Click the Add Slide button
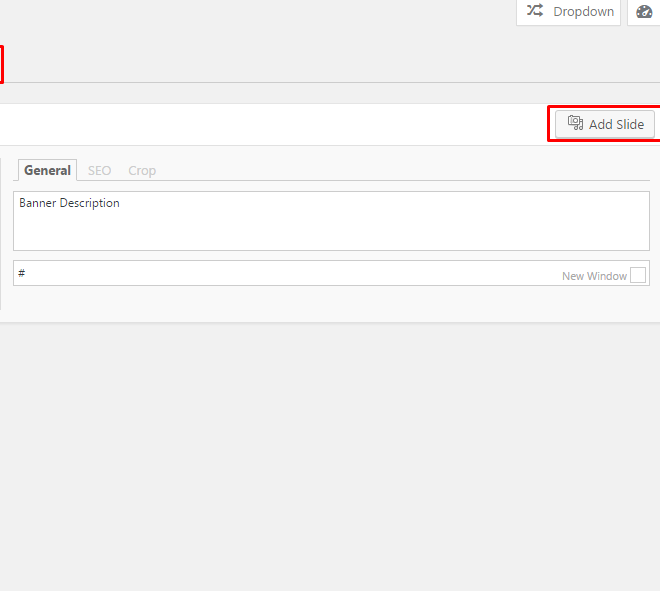This screenshot has height=591, width=660. pyautogui.click(x=605, y=124)
